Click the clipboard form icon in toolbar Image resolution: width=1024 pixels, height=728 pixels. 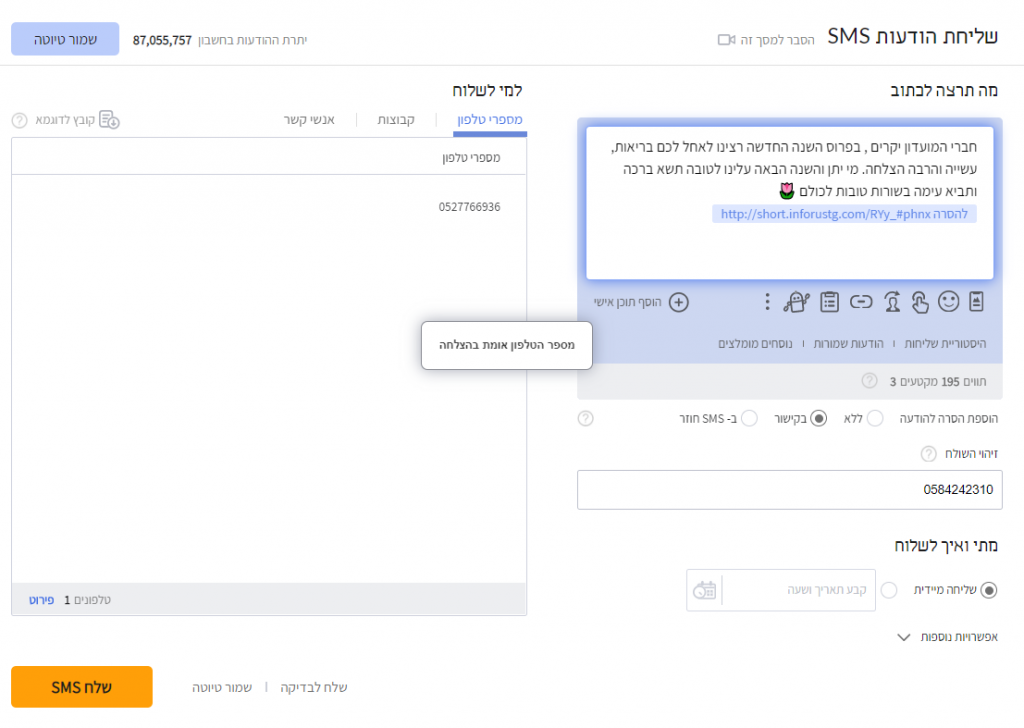click(x=829, y=301)
